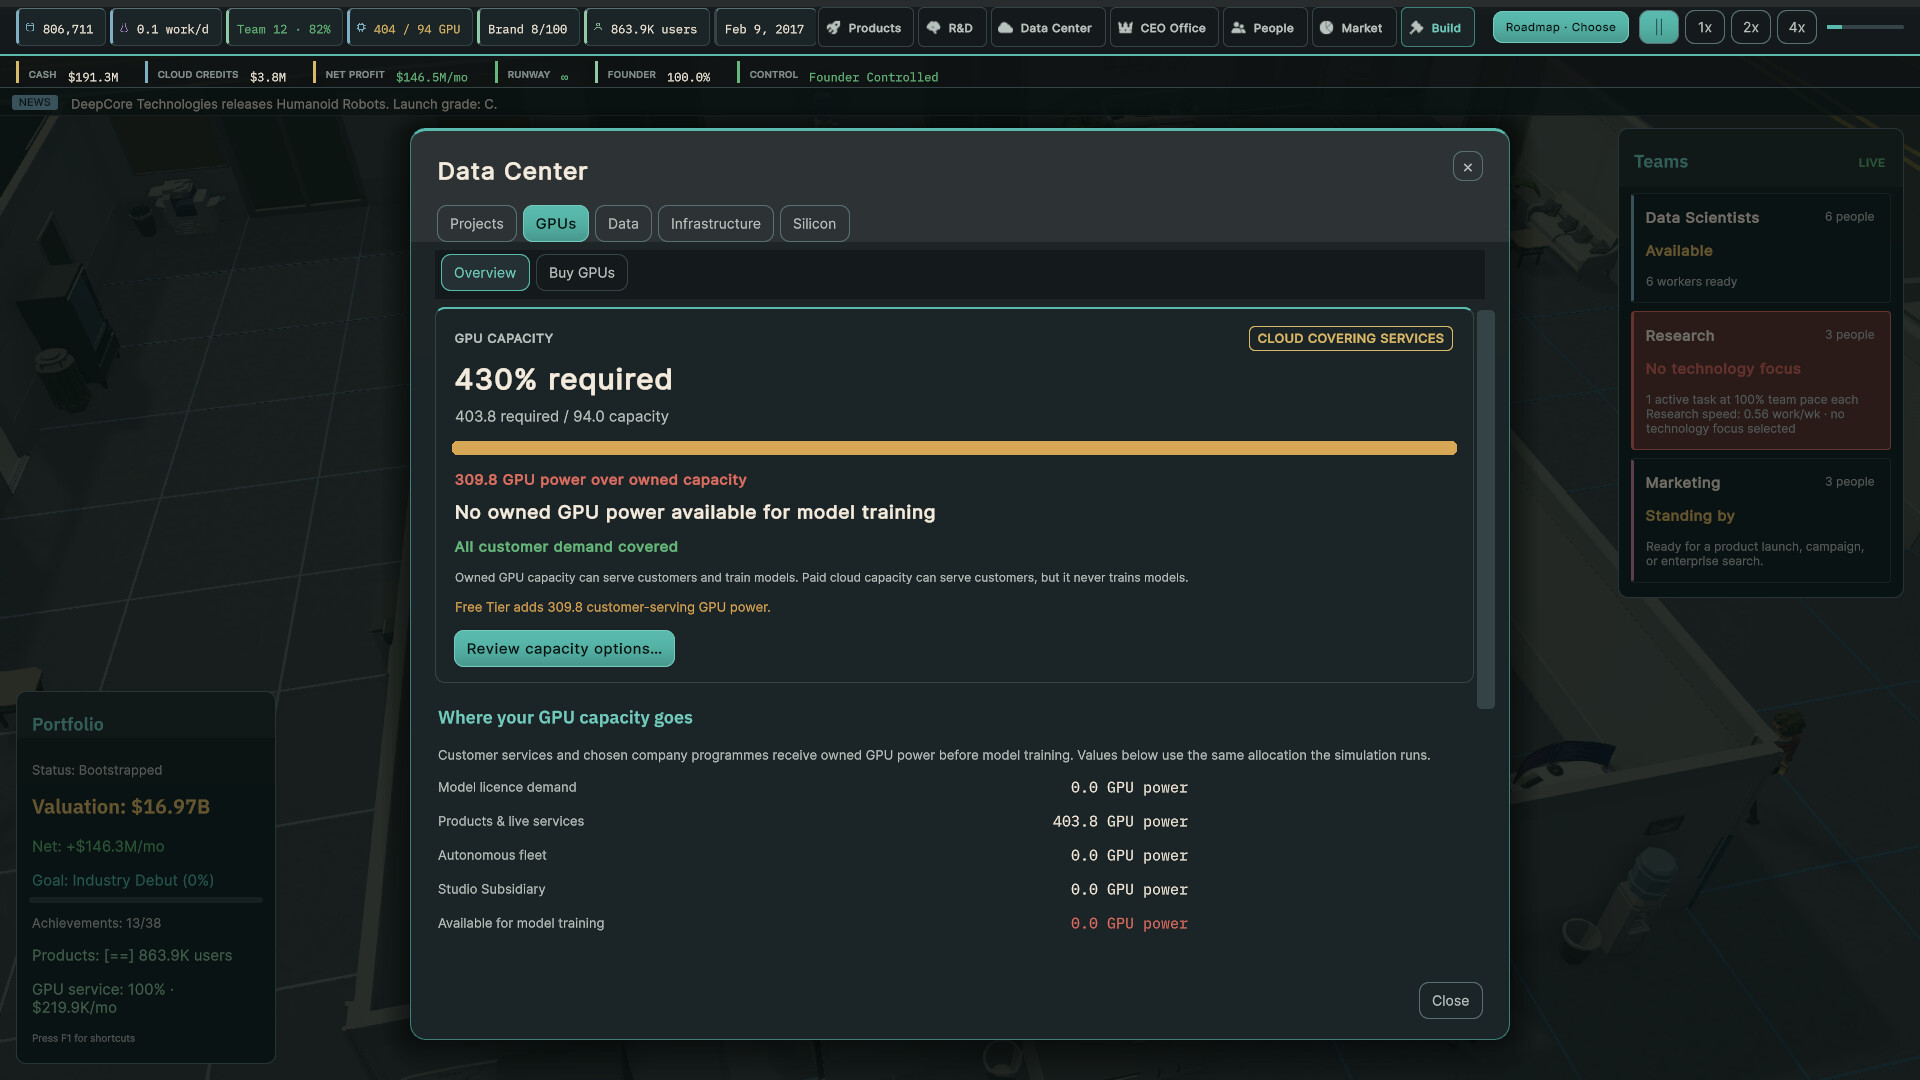Open CEO Office with crown icon
The image size is (1920, 1080).
[x=1163, y=28]
